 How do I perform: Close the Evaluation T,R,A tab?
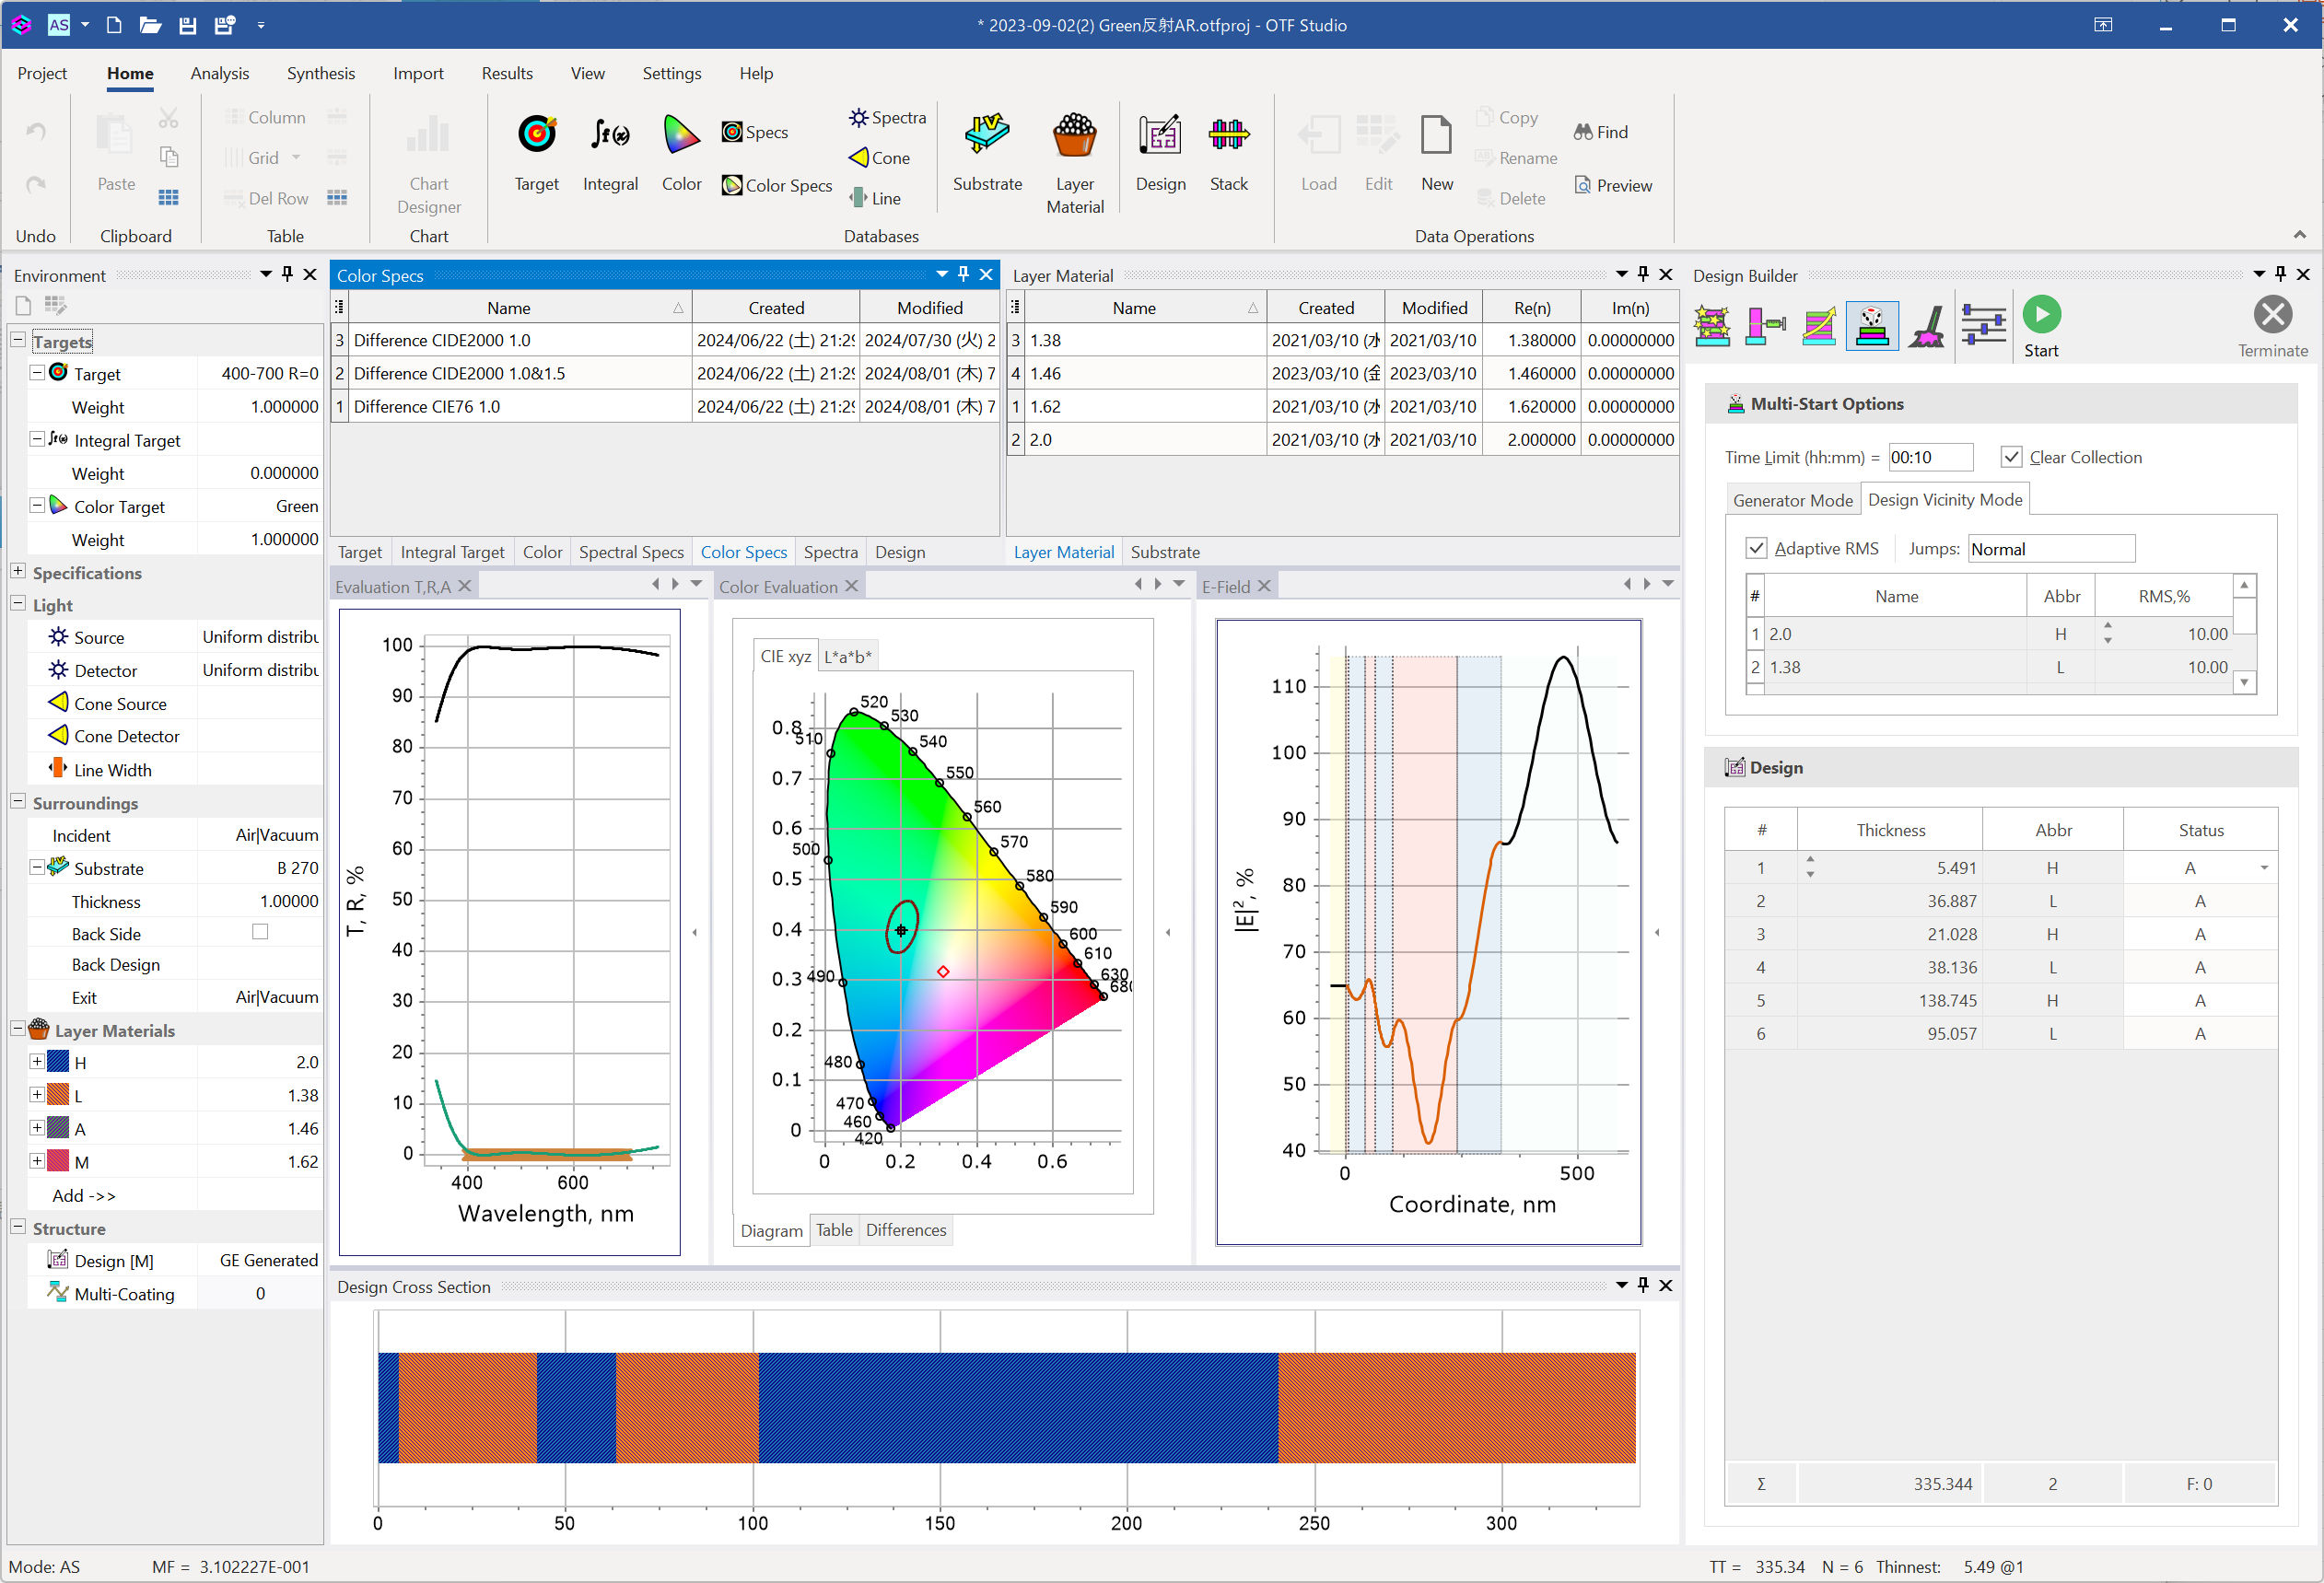point(464,586)
